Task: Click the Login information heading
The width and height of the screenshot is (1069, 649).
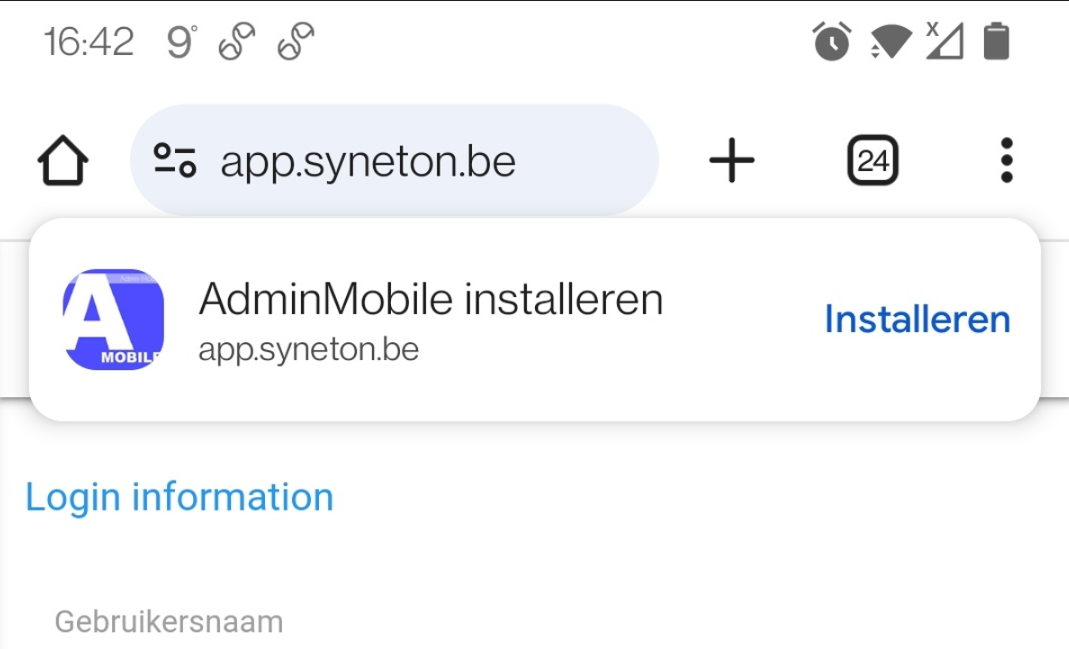Action: [x=179, y=498]
